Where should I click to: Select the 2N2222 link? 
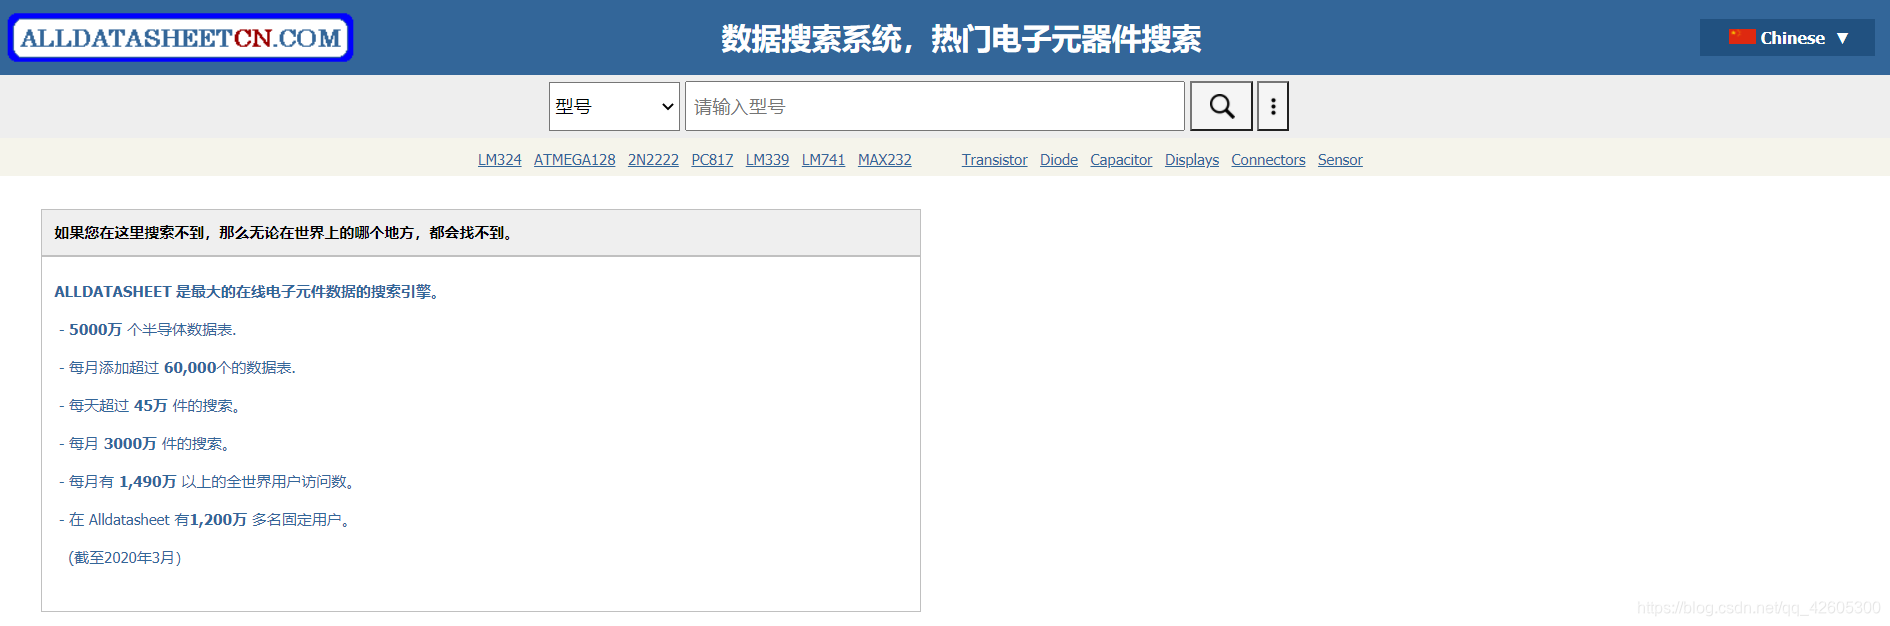(653, 160)
